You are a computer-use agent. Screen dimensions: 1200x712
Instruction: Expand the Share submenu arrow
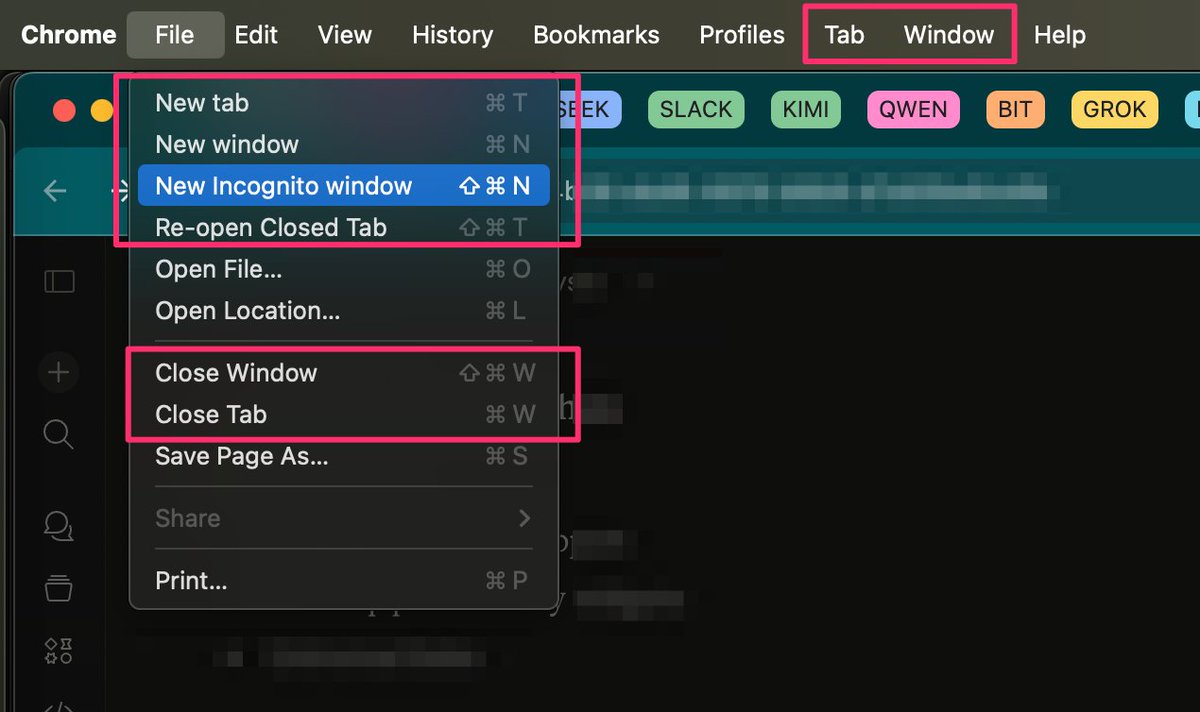(x=524, y=518)
